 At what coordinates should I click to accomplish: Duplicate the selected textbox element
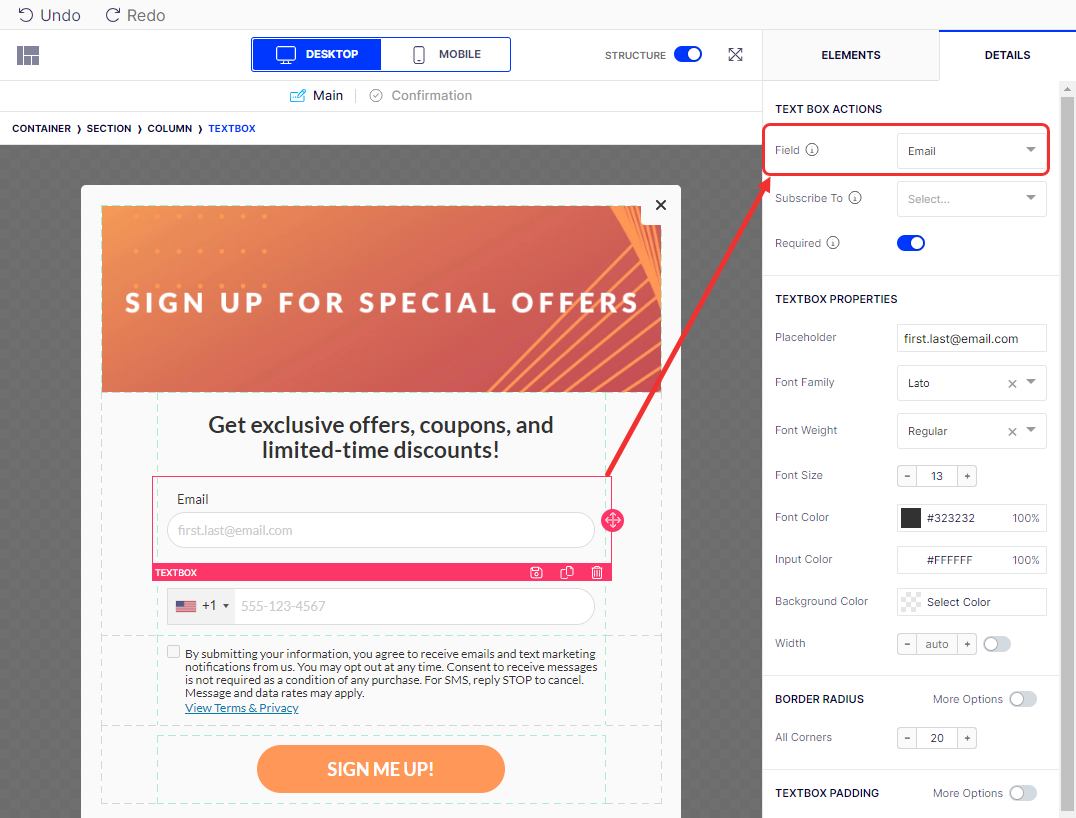(567, 572)
